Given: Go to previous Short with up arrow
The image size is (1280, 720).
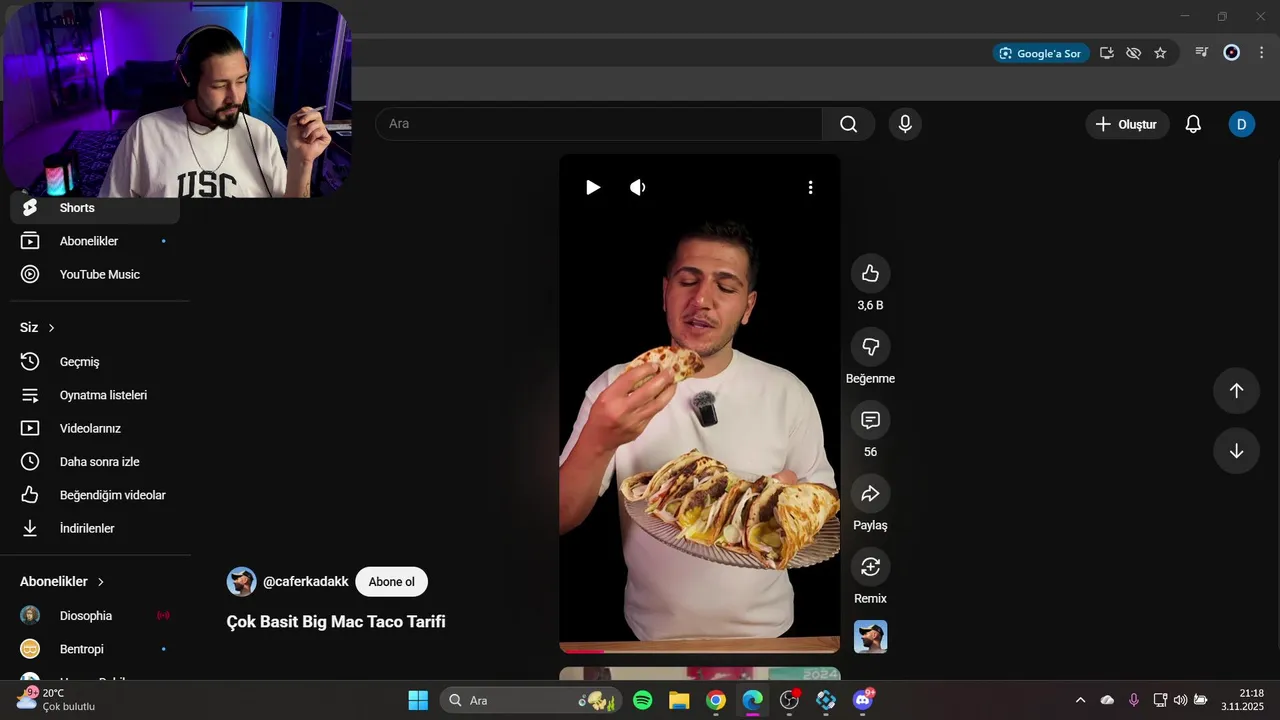Looking at the screenshot, I should 1236,391.
